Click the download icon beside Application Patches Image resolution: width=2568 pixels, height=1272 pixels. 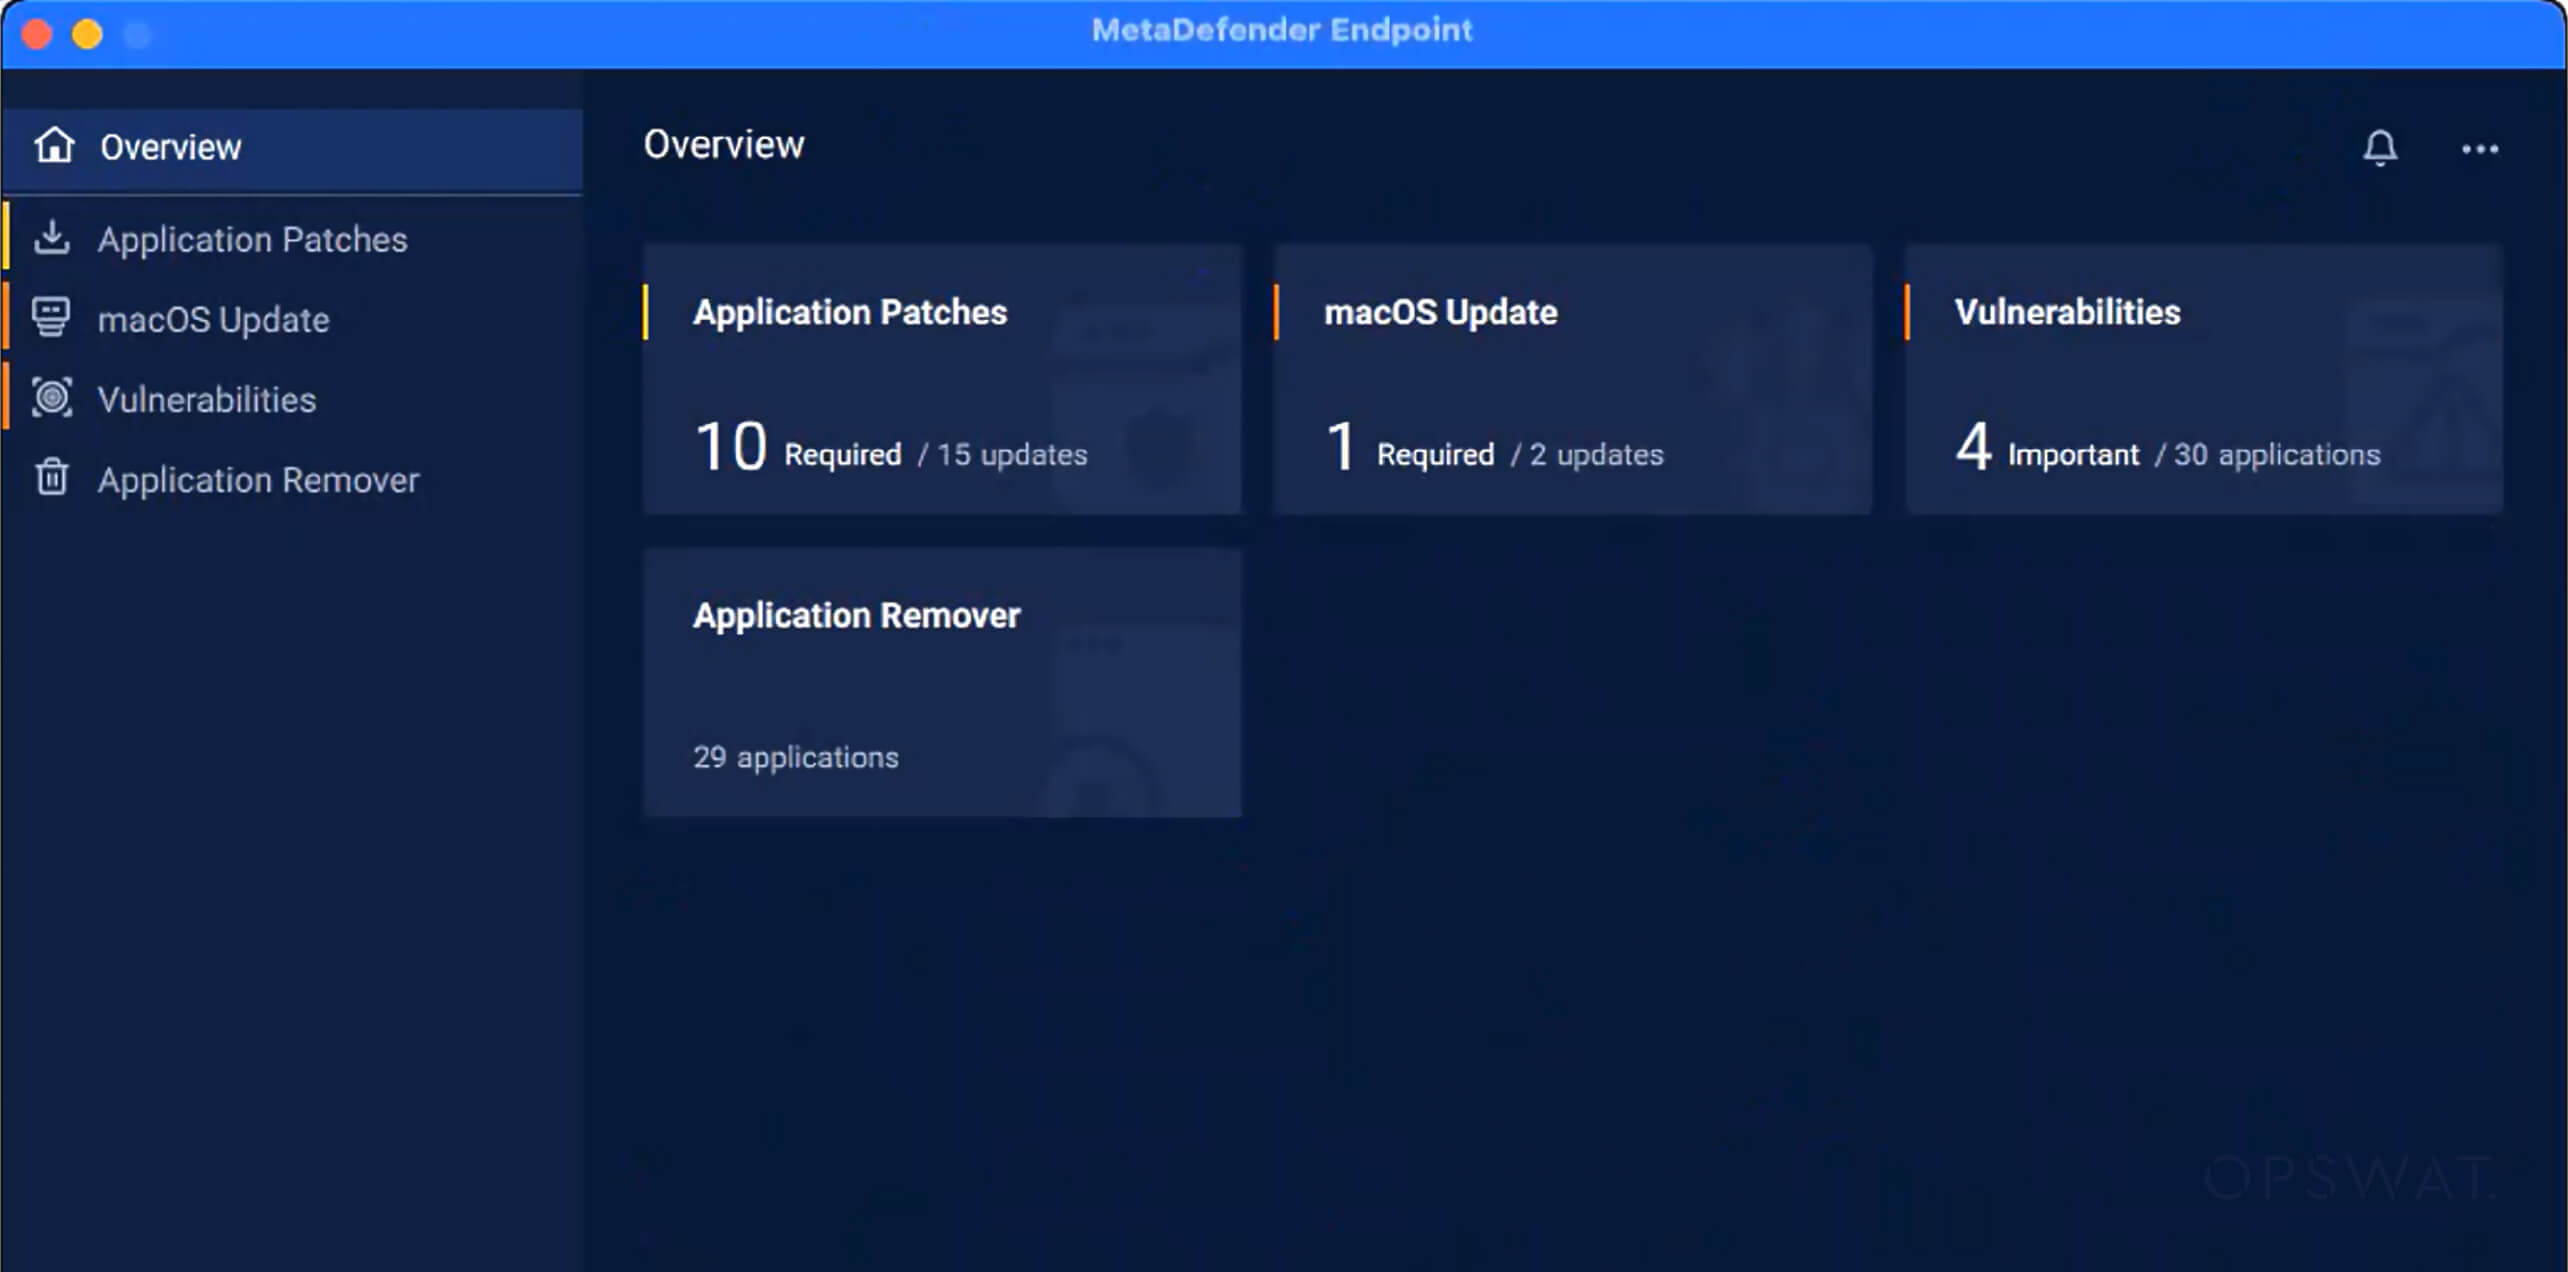click(x=52, y=238)
